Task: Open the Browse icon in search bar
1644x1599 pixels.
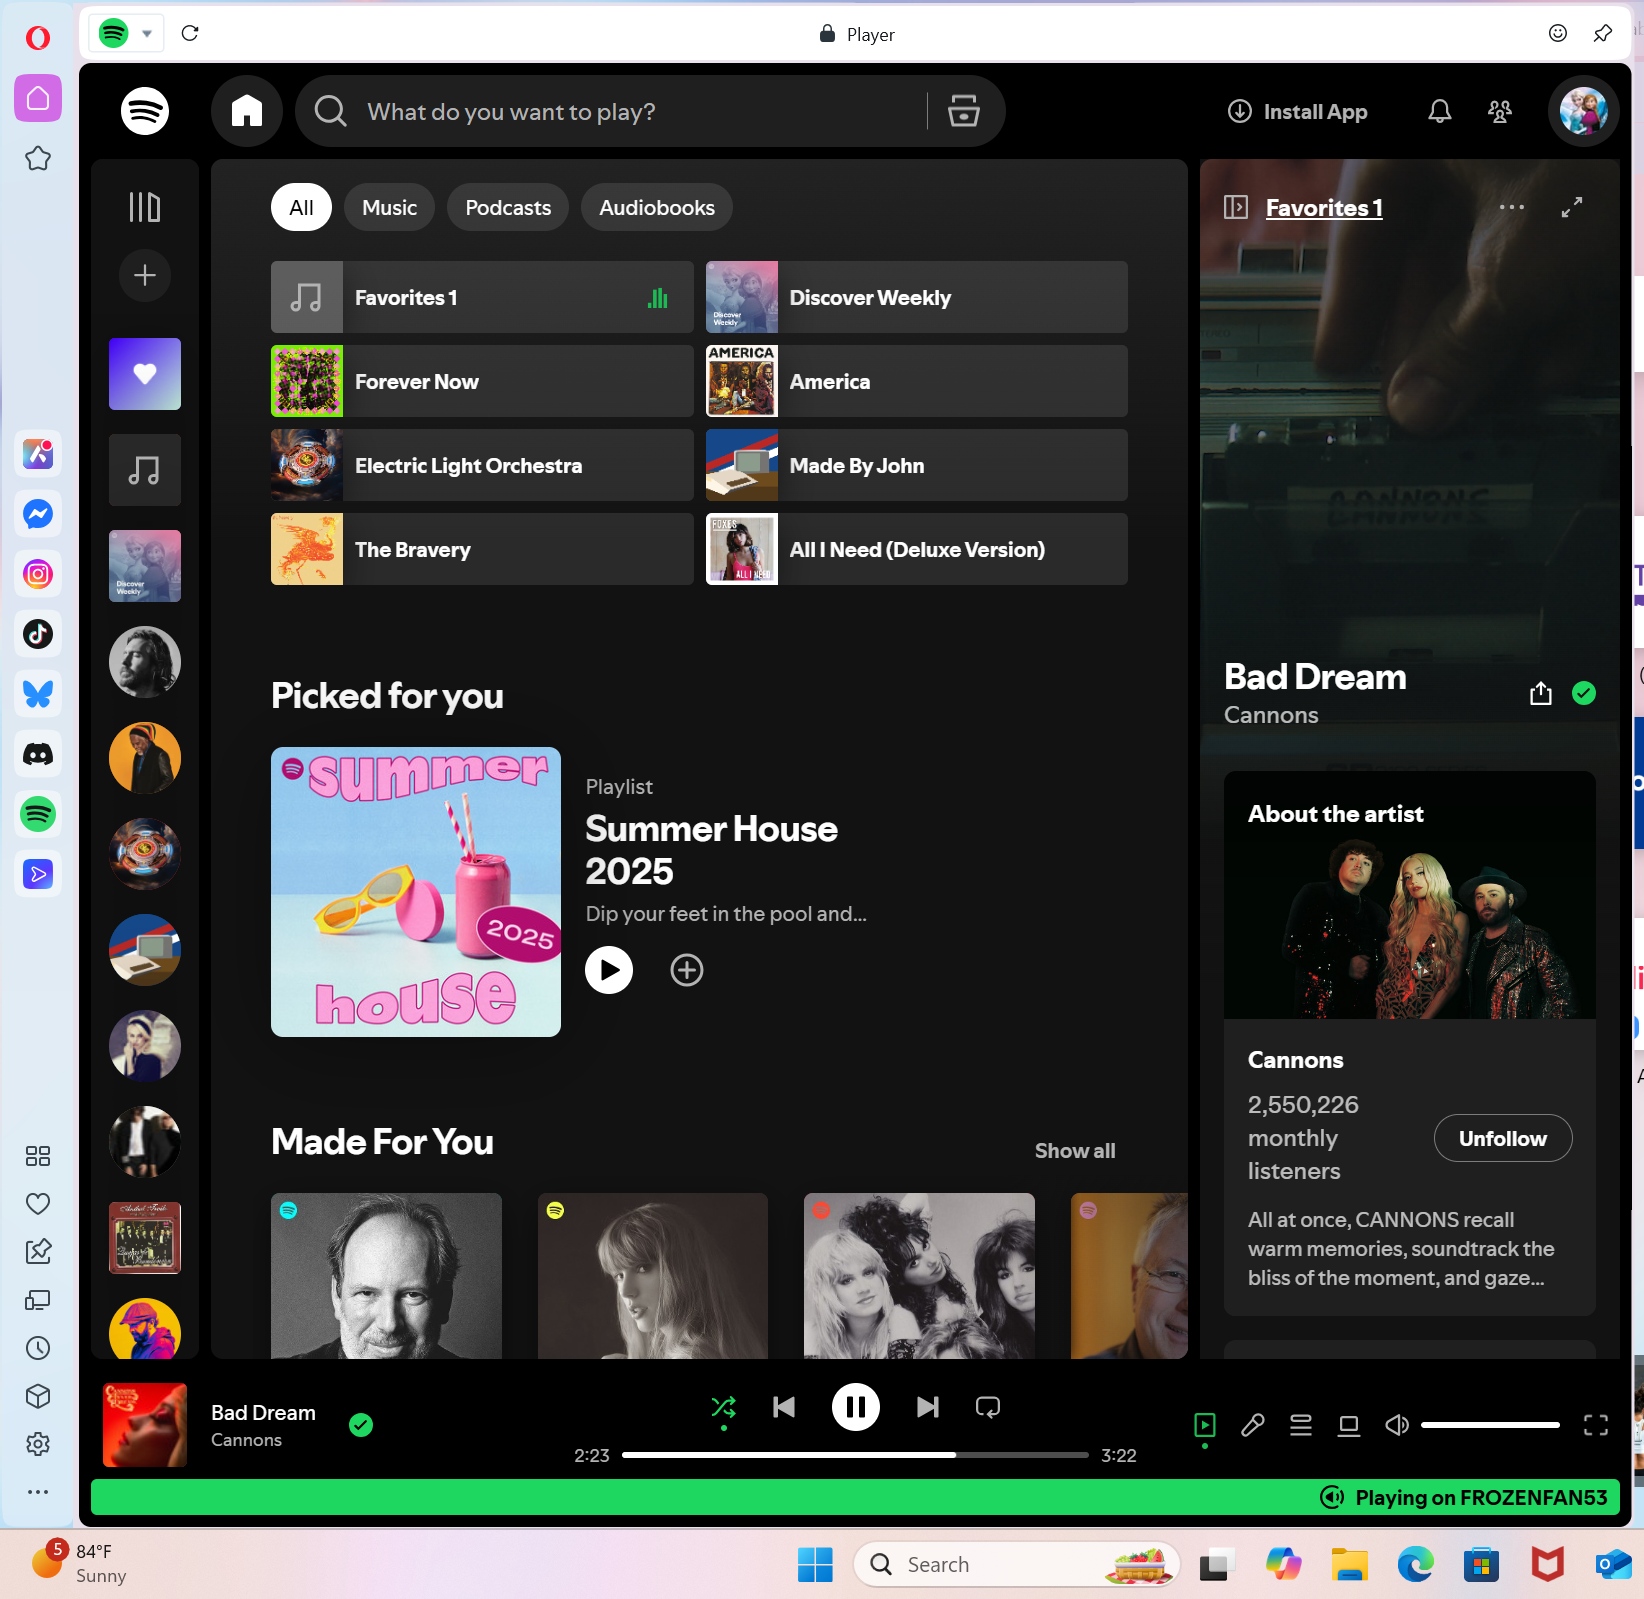Action: pyautogui.click(x=963, y=111)
